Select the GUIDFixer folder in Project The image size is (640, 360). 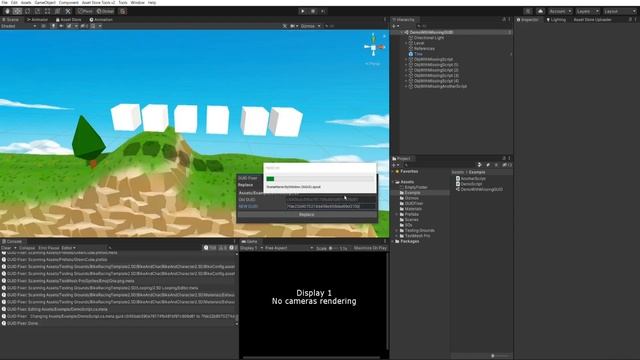(414, 203)
